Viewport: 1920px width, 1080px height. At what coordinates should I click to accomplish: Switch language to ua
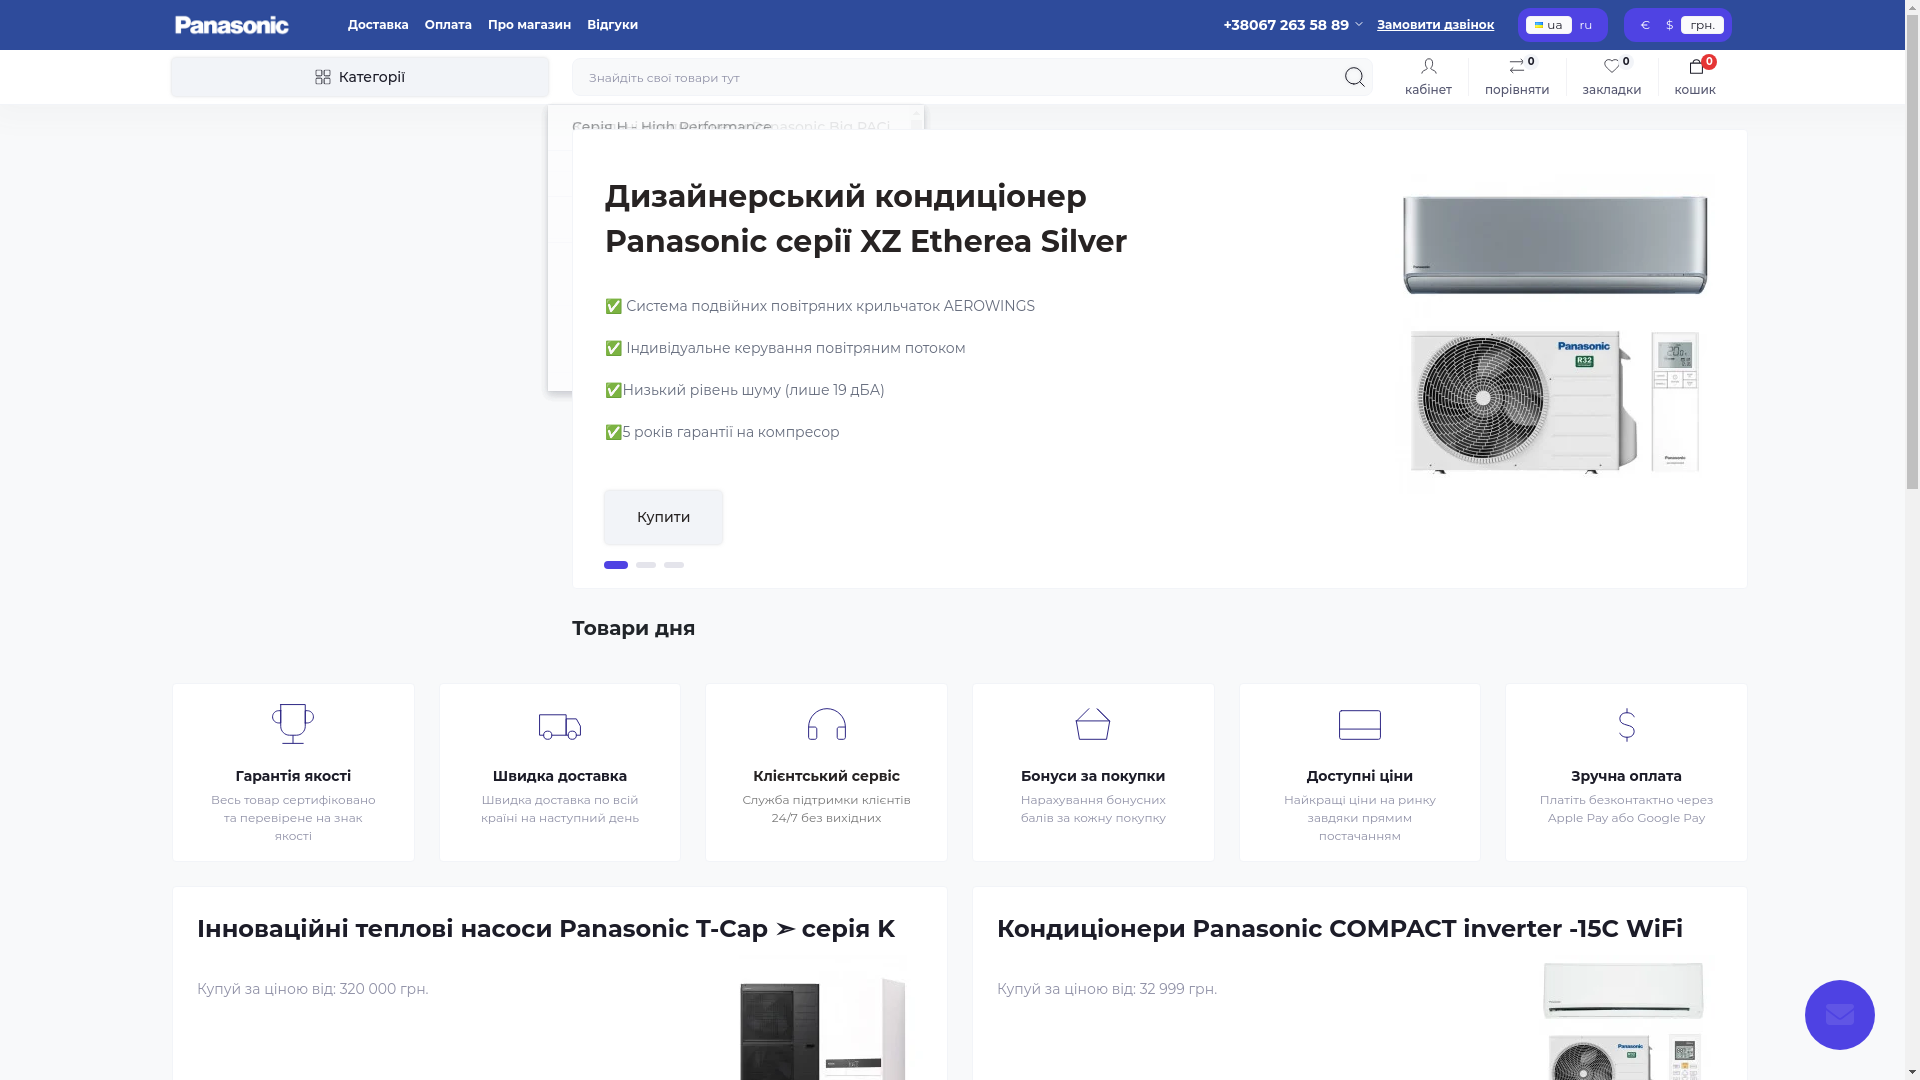(x=1549, y=25)
